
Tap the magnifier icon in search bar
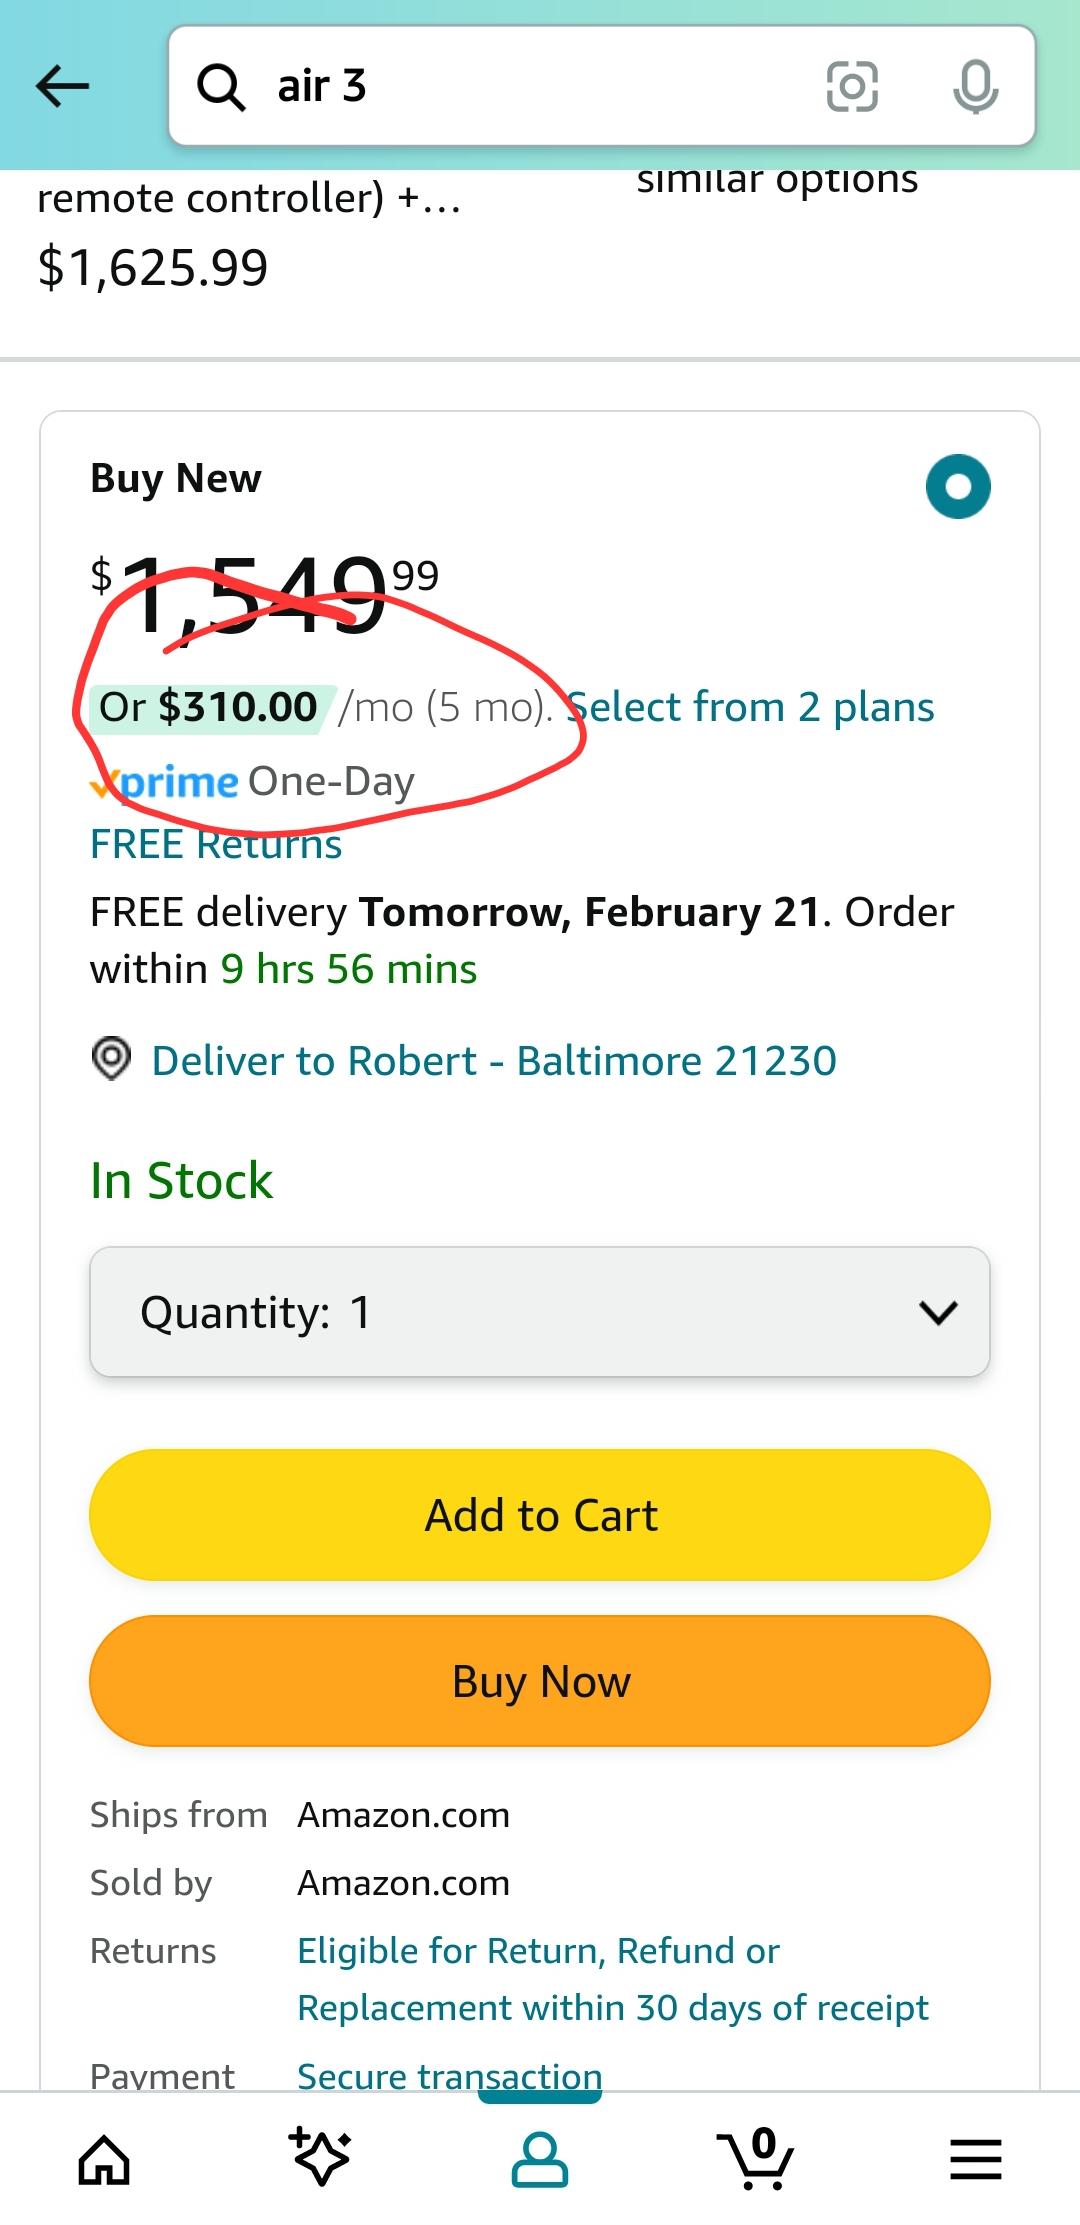click(222, 86)
